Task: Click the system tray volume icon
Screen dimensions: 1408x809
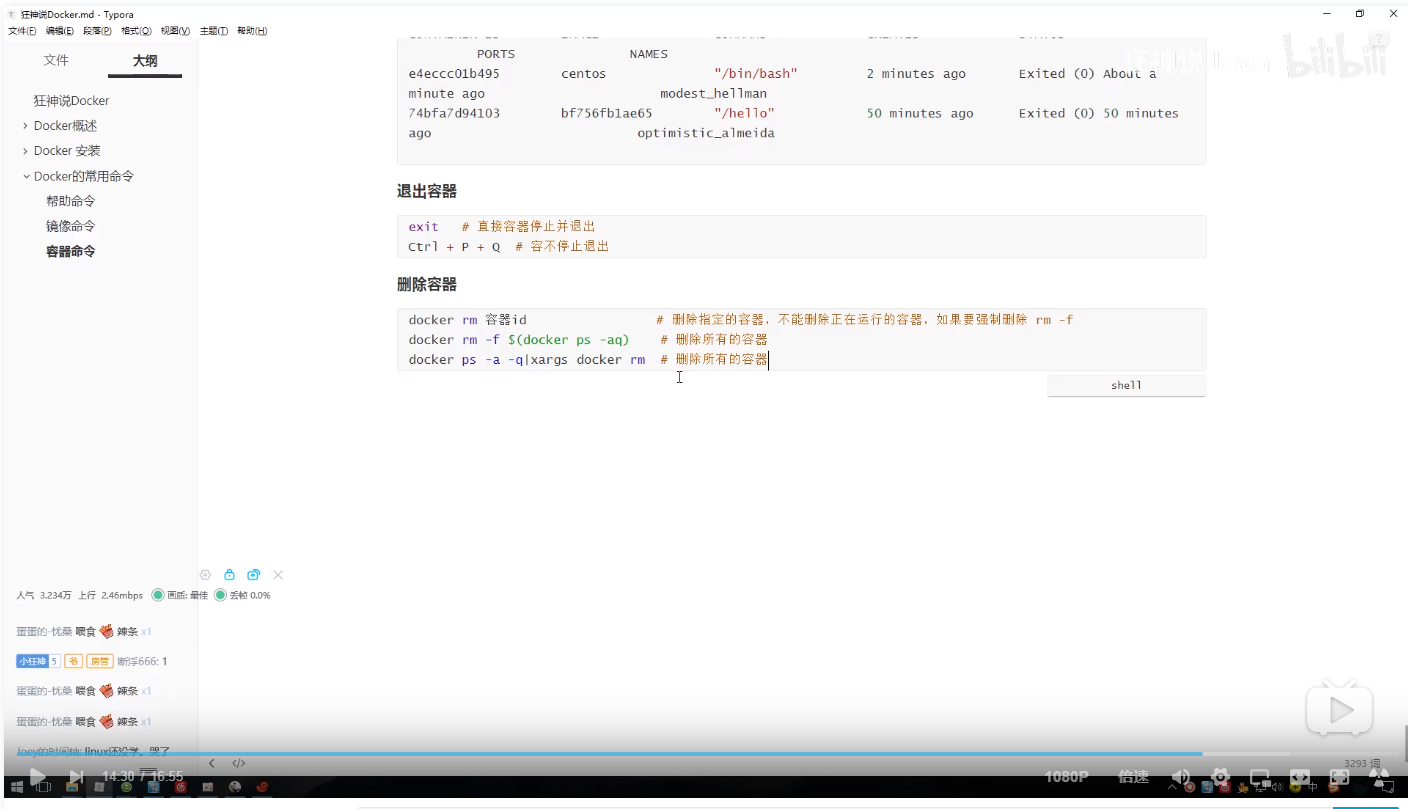Action: tap(1277, 787)
